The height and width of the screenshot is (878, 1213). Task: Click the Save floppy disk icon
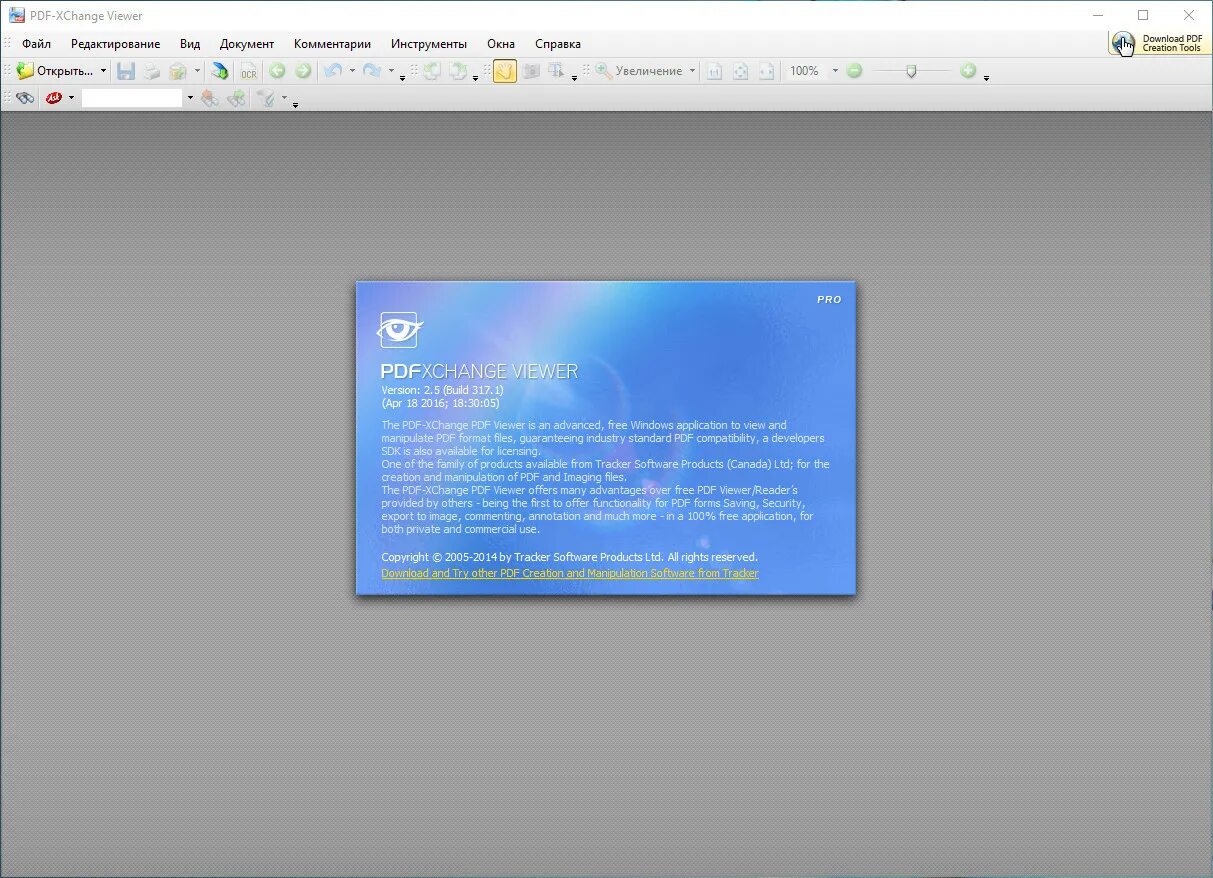126,71
